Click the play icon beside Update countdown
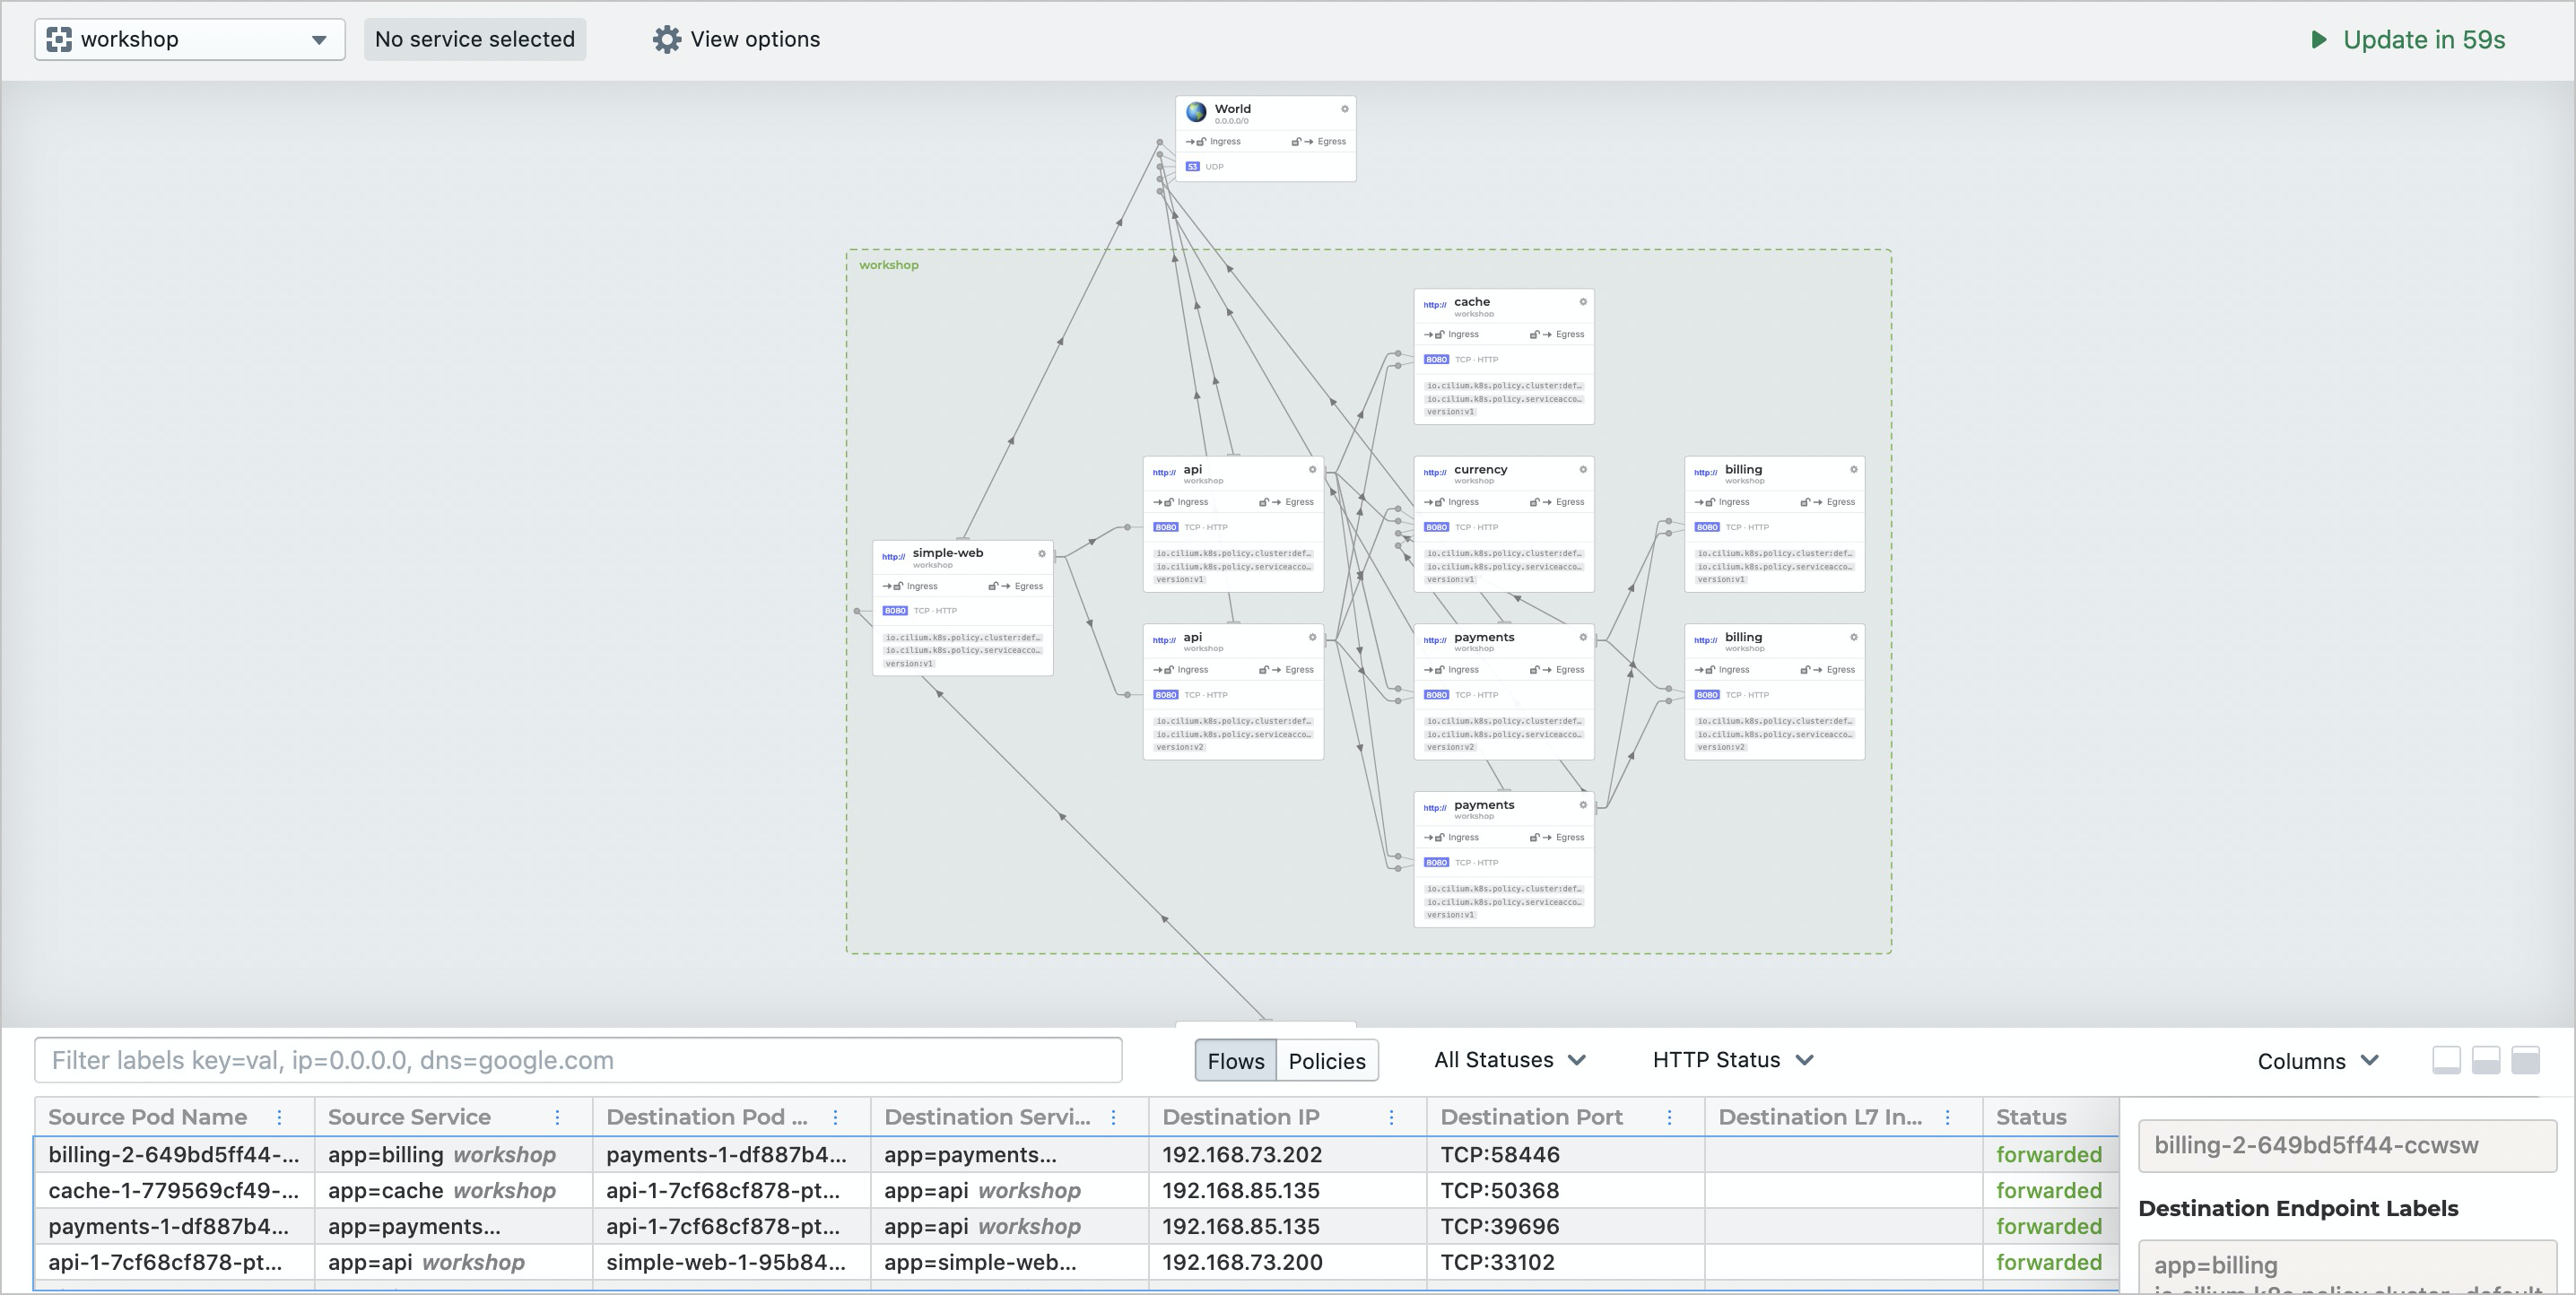 pyautogui.click(x=2318, y=40)
